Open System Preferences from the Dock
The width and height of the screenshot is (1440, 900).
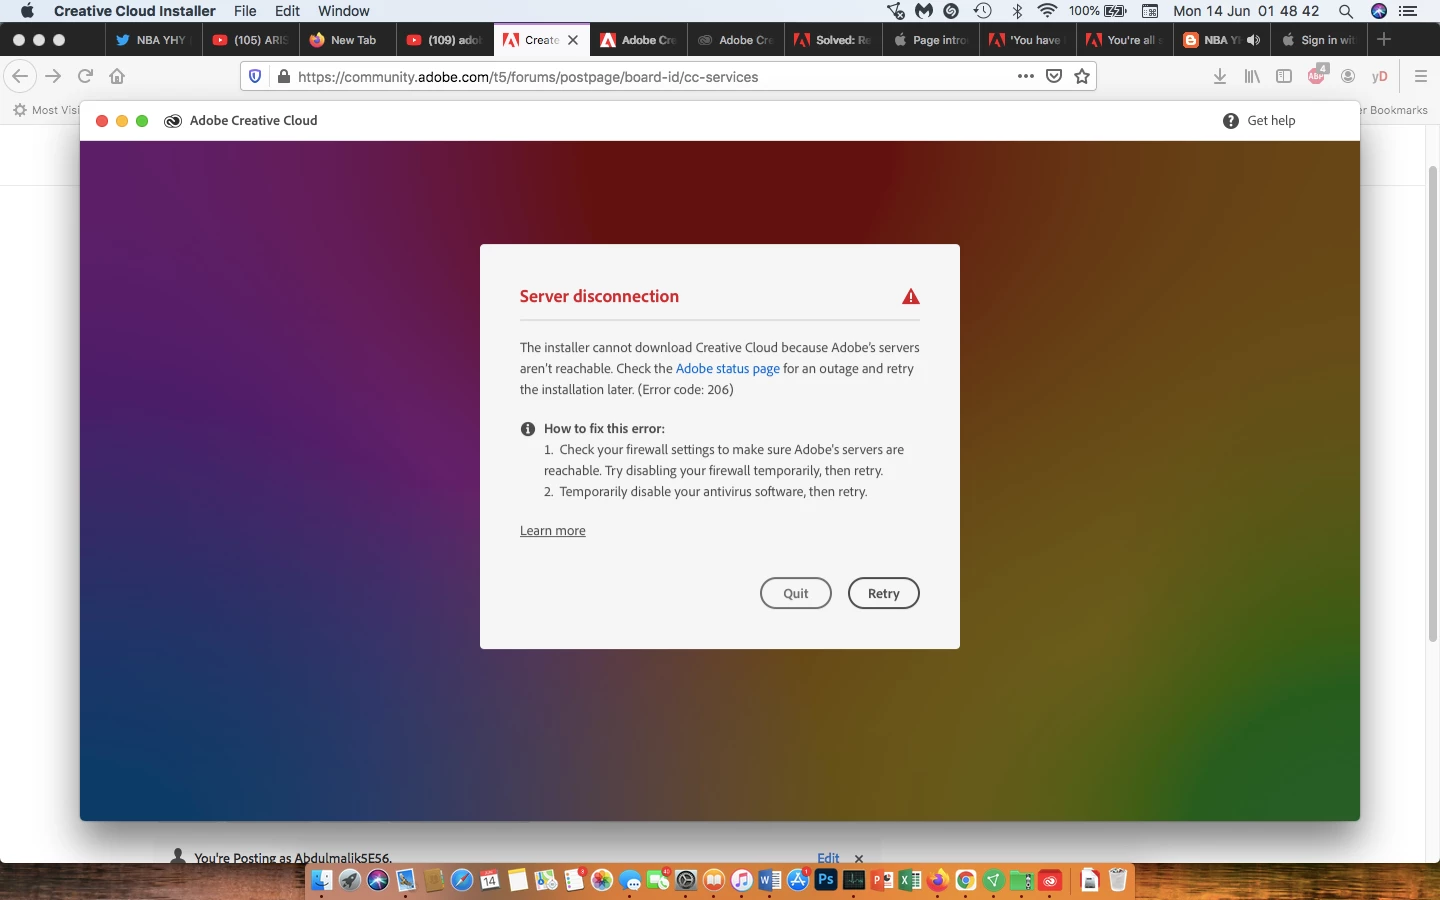point(686,880)
